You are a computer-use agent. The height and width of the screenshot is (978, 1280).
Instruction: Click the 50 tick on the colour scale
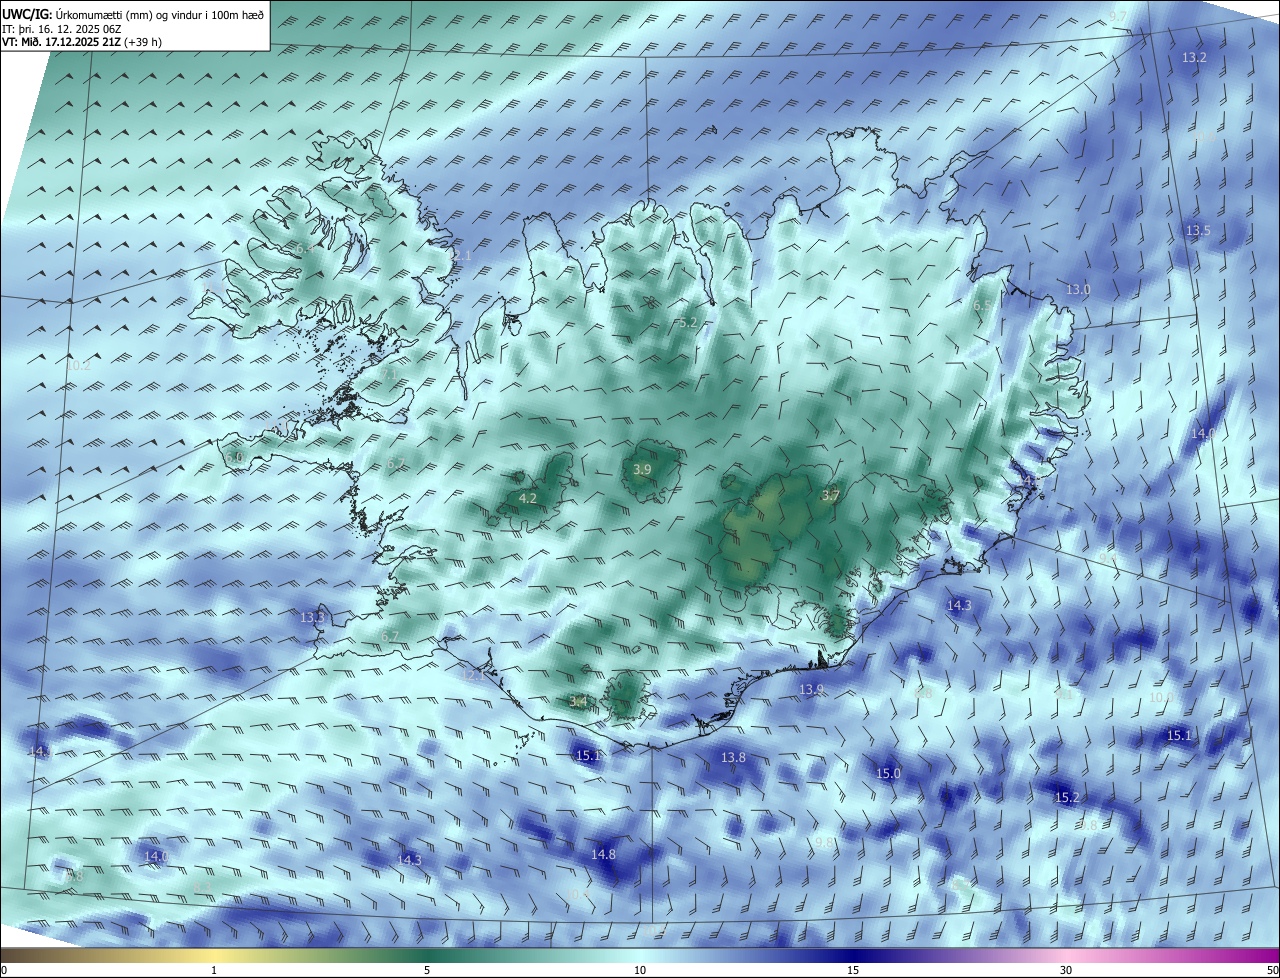pos(1272,970)
